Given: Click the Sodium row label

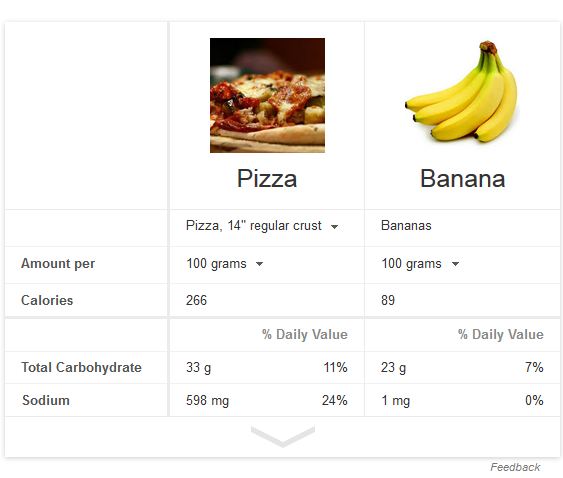Looking at the screenshot, I should pyautogui.click(x=46, y=400).
